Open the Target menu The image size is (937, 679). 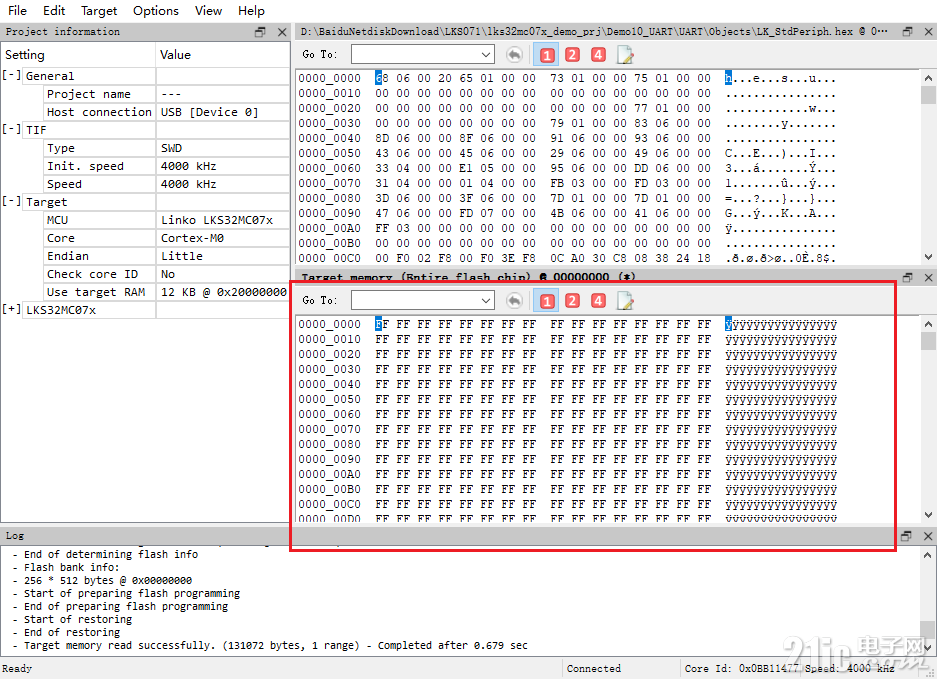pos(99,11)
